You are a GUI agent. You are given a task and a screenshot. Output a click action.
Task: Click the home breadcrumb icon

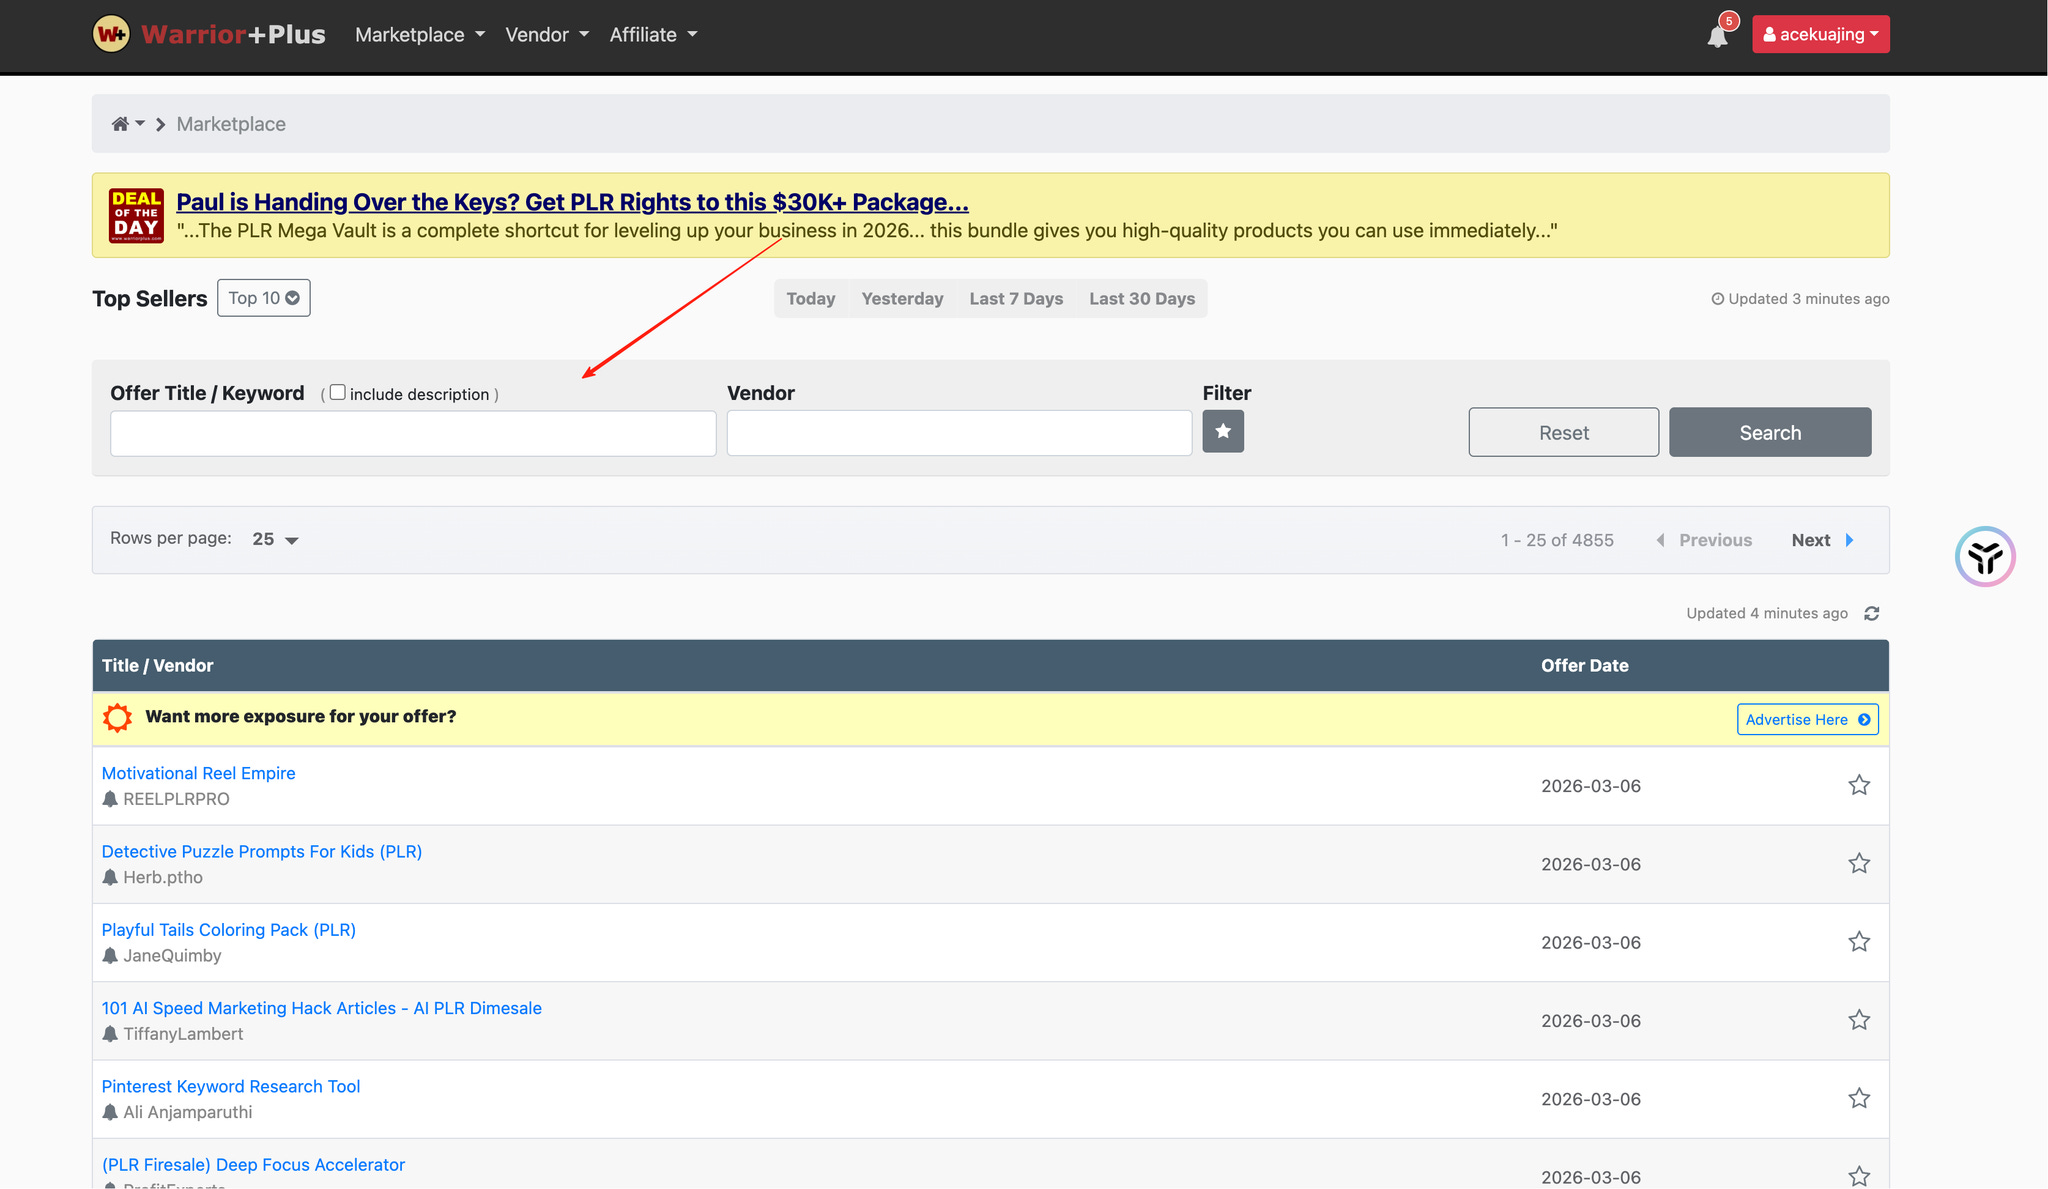[x=120, y=124]
